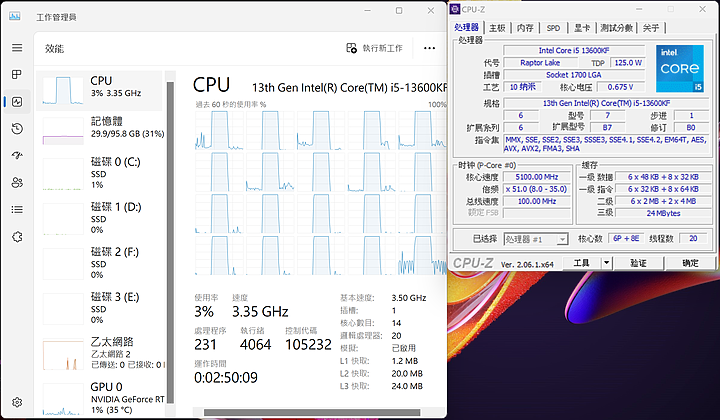Open Task Manager settings gear icon
The width and height of the screenshot is (720, 420).
click(x=17, y=402)
